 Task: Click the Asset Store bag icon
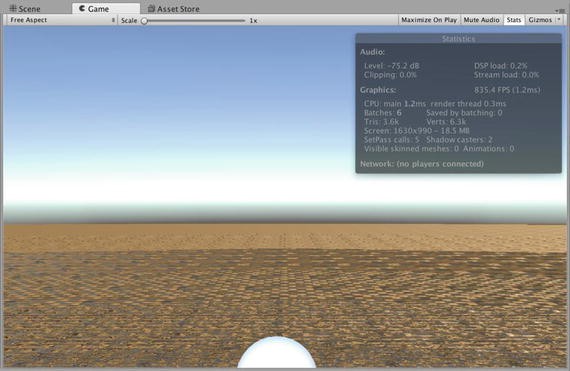[151, 8]
